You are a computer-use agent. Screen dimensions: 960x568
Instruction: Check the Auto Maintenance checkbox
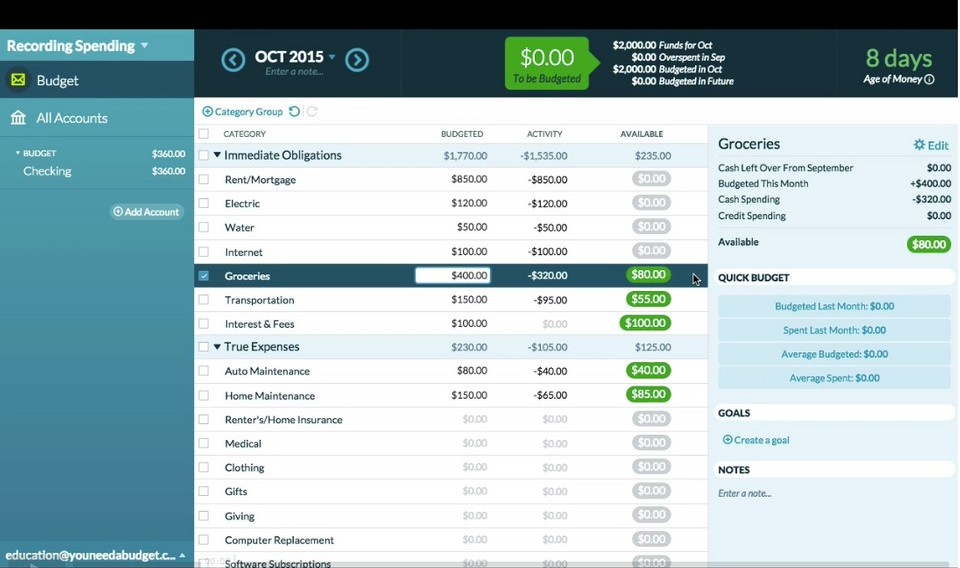[204, 371]
